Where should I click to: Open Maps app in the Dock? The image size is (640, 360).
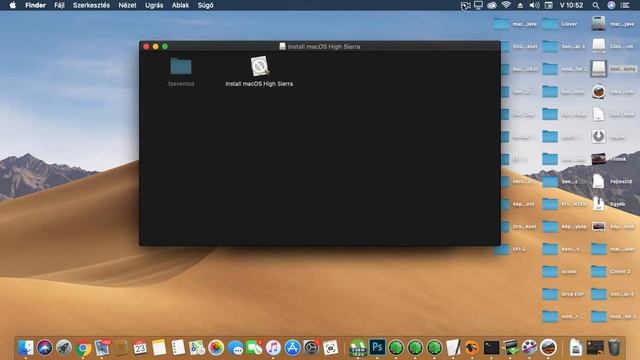coord(197,347)
